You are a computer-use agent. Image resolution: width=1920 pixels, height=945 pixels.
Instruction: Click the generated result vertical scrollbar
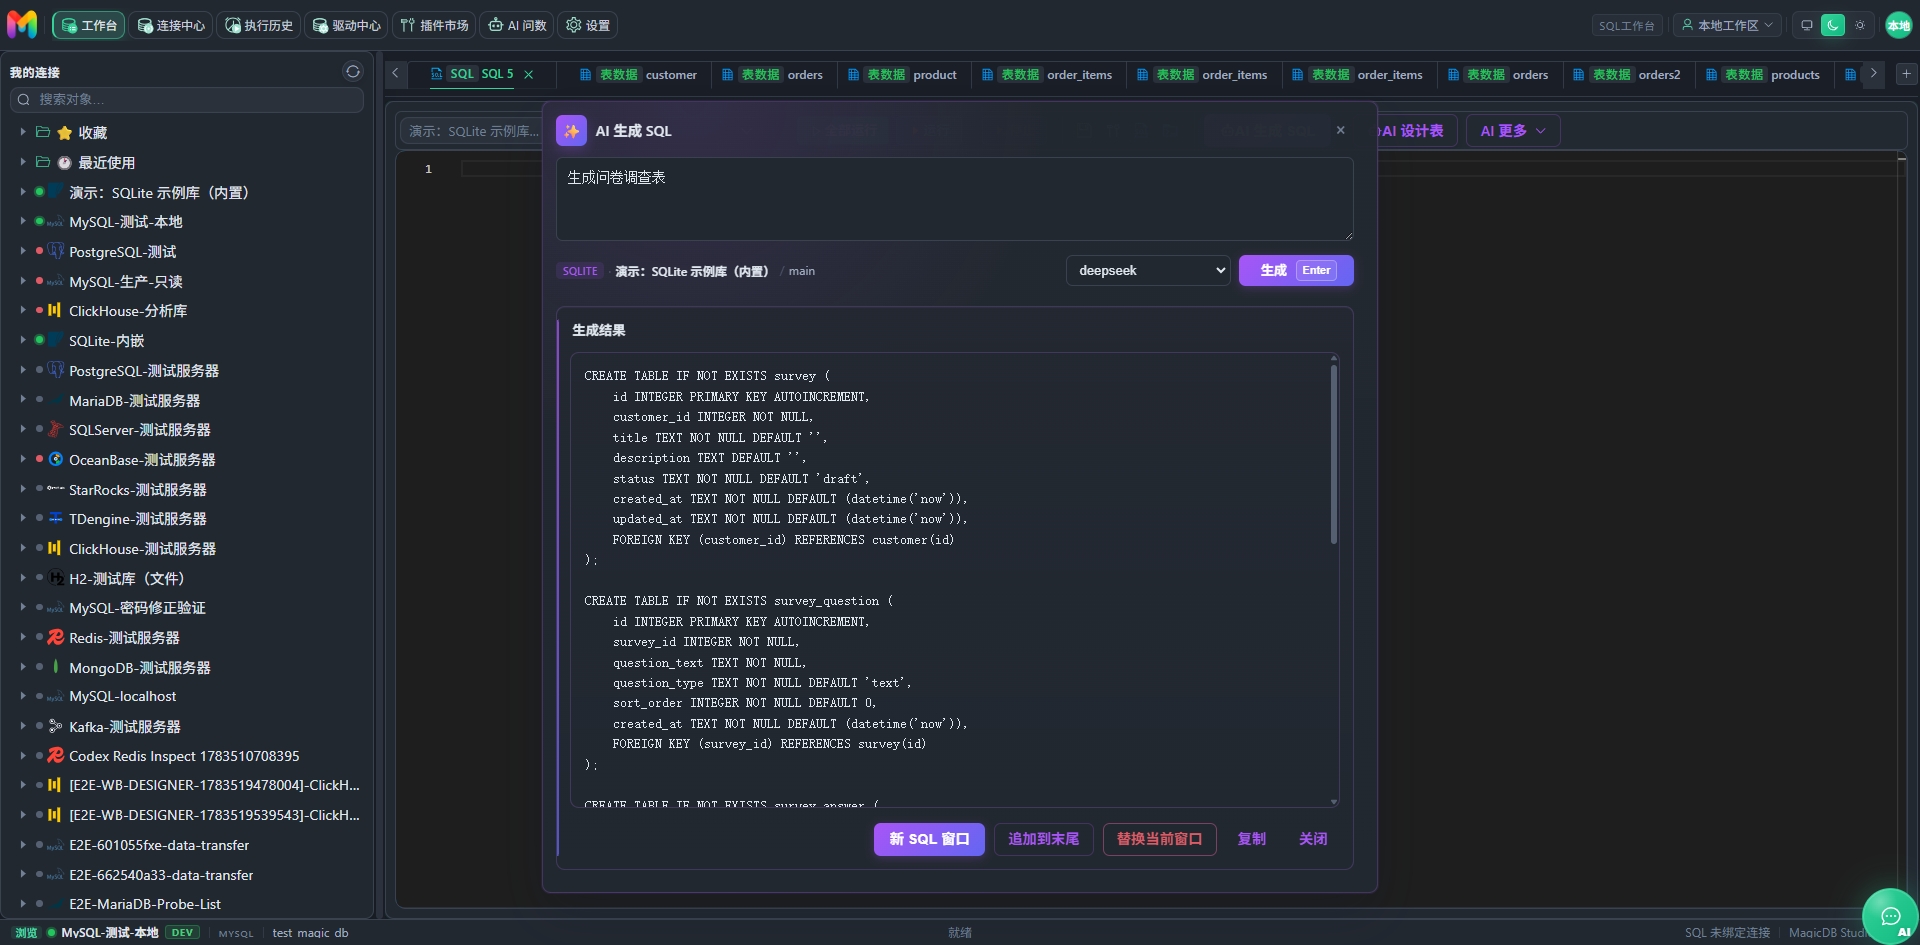[1334, 455]
